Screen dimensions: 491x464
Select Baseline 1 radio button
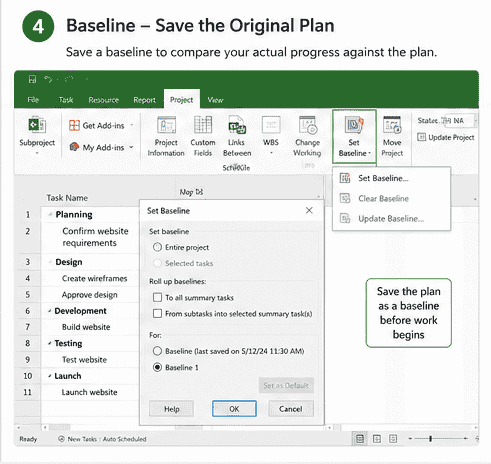[157, 367]
